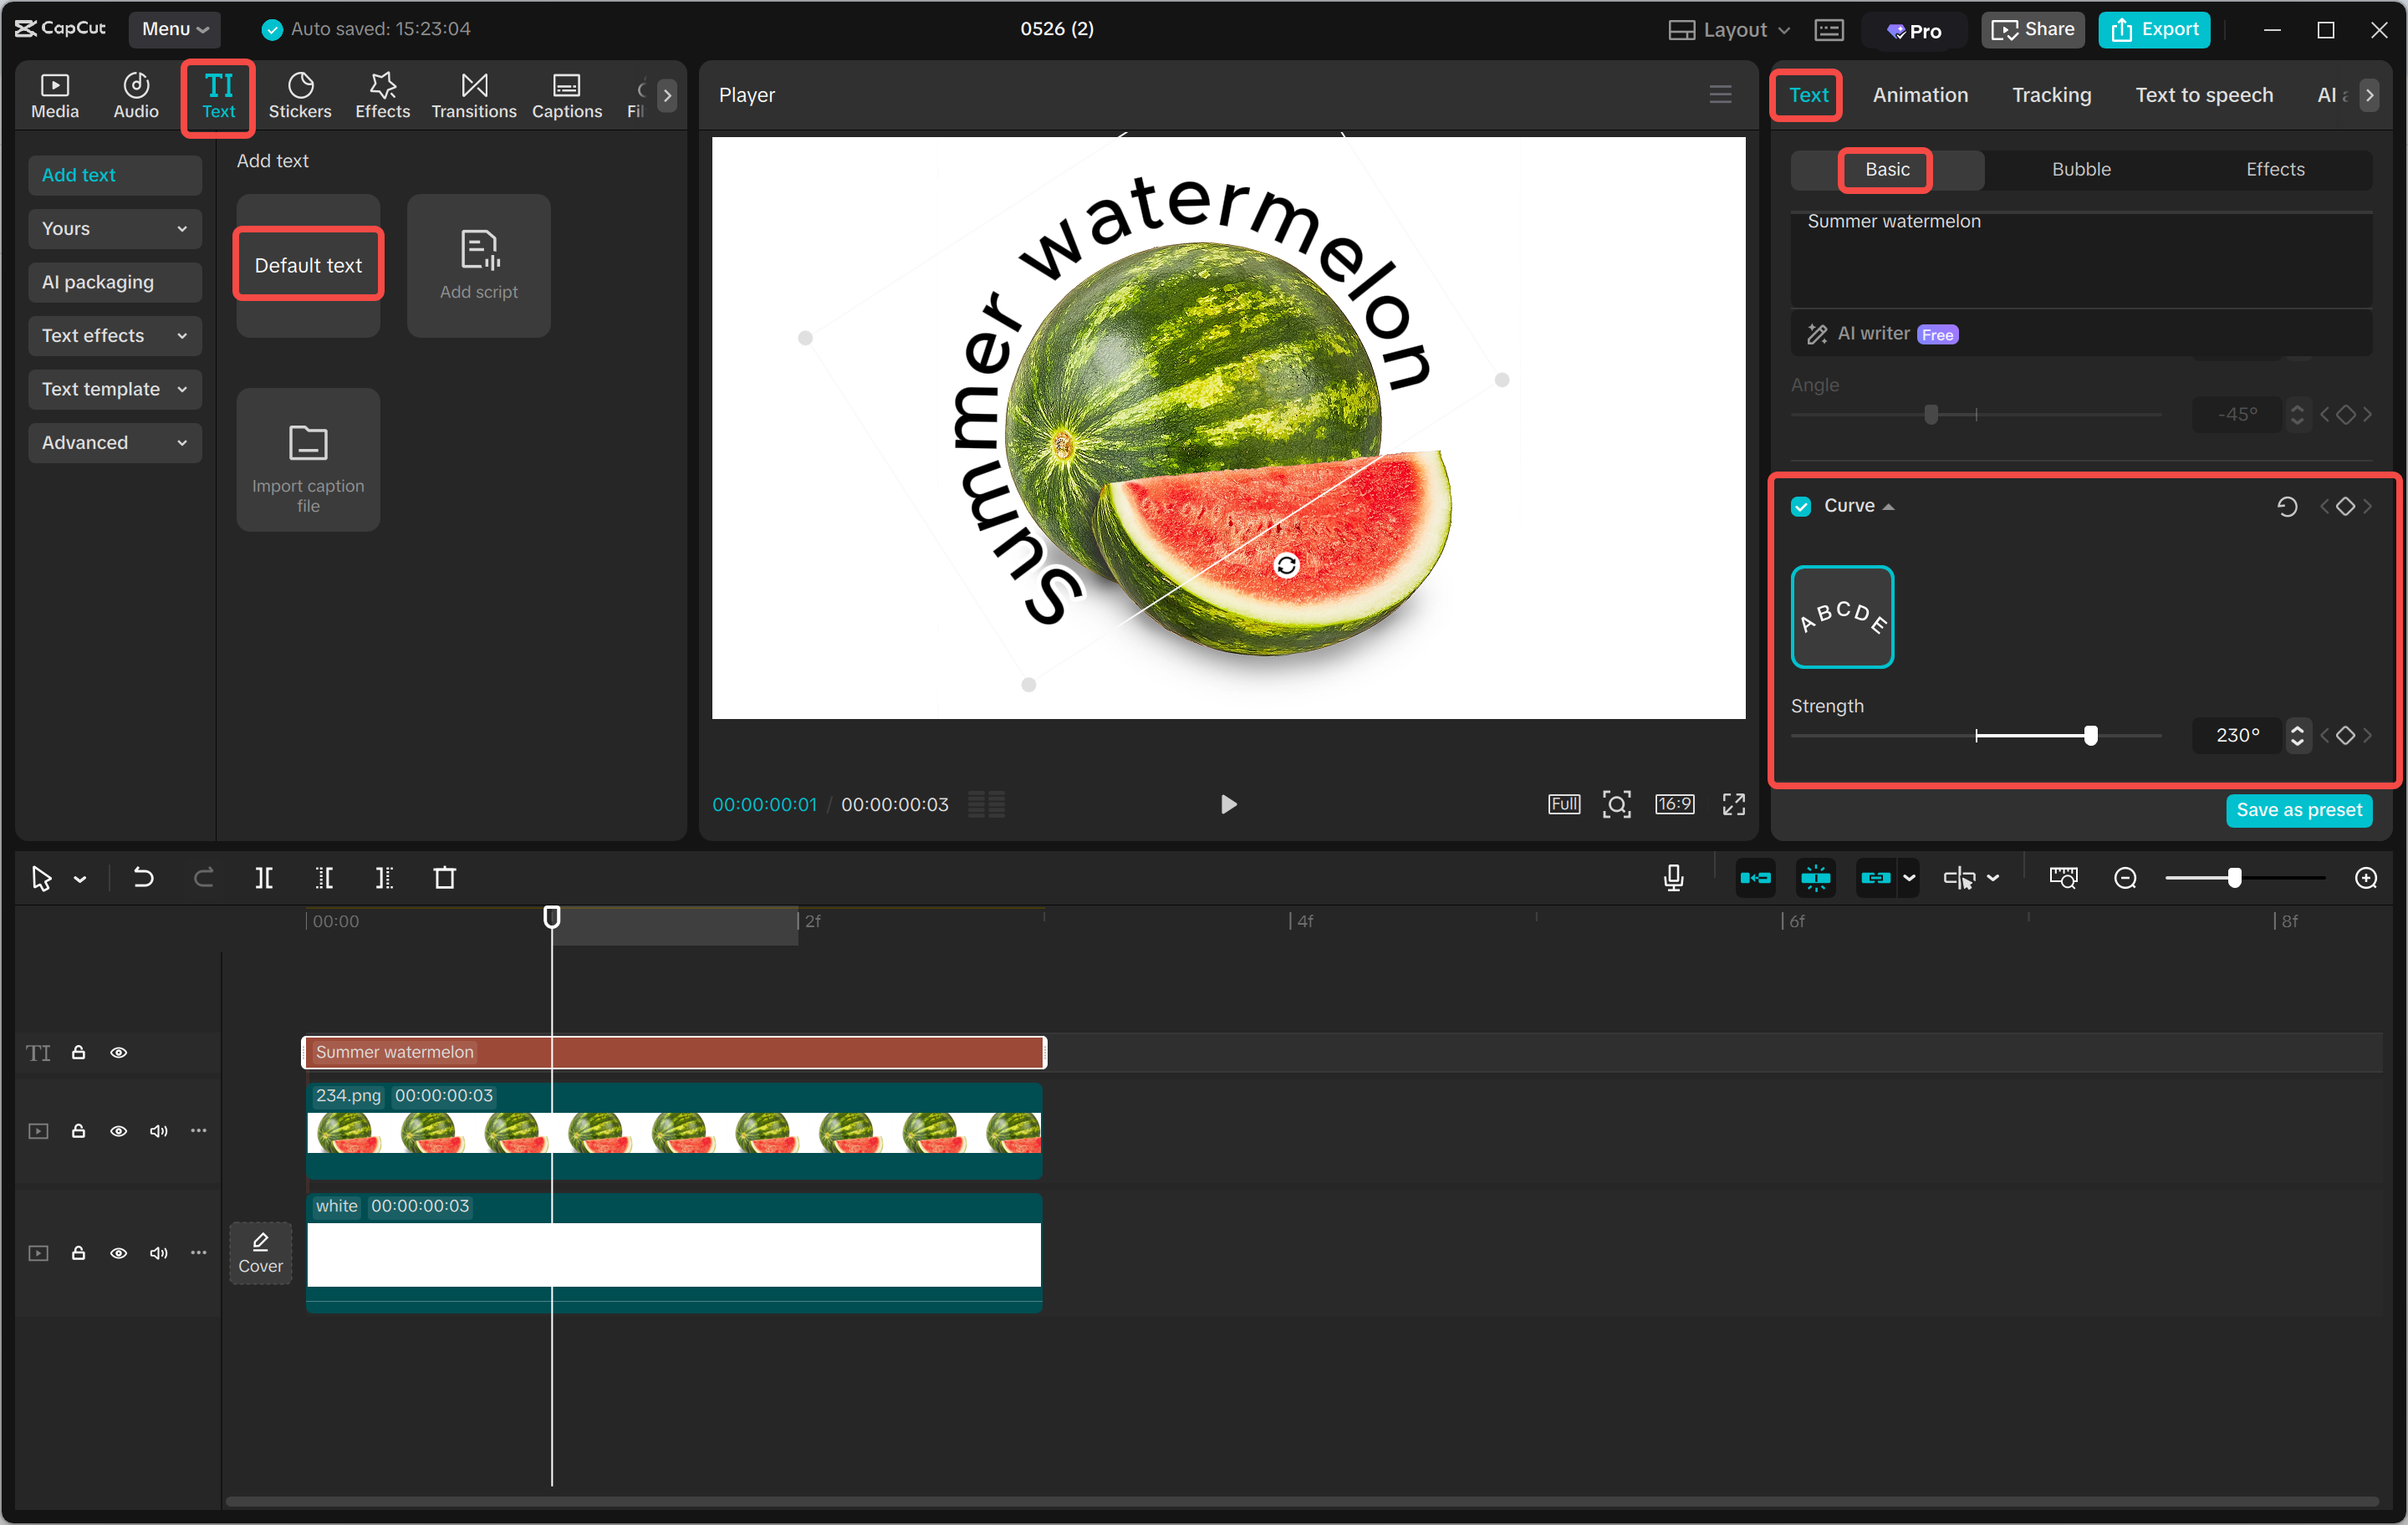Open the Stickers panel
This screenshot has height=1525, width=2408.
pos(300,95)
